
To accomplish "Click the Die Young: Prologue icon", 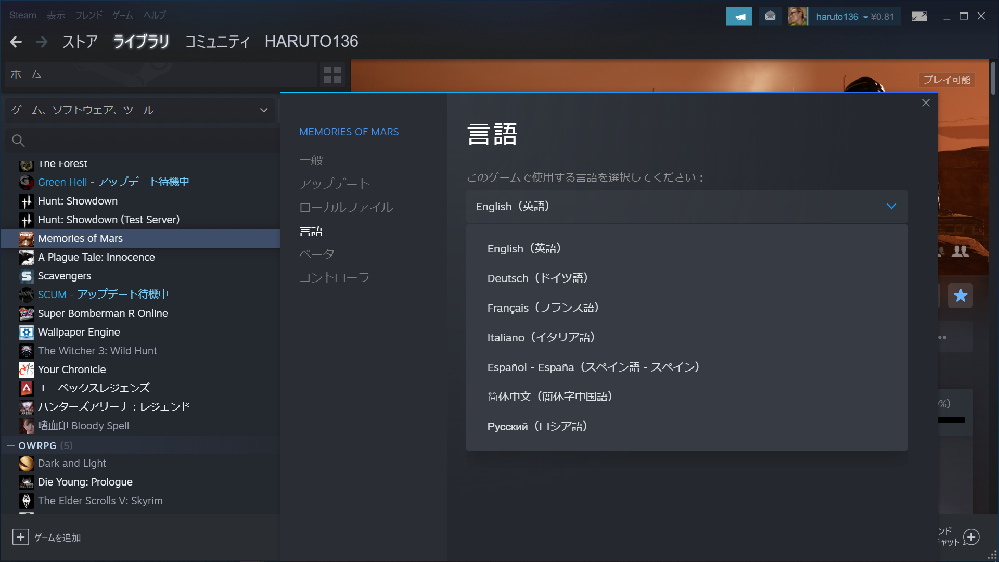I will pyautogui.click(x=26, y=482).
